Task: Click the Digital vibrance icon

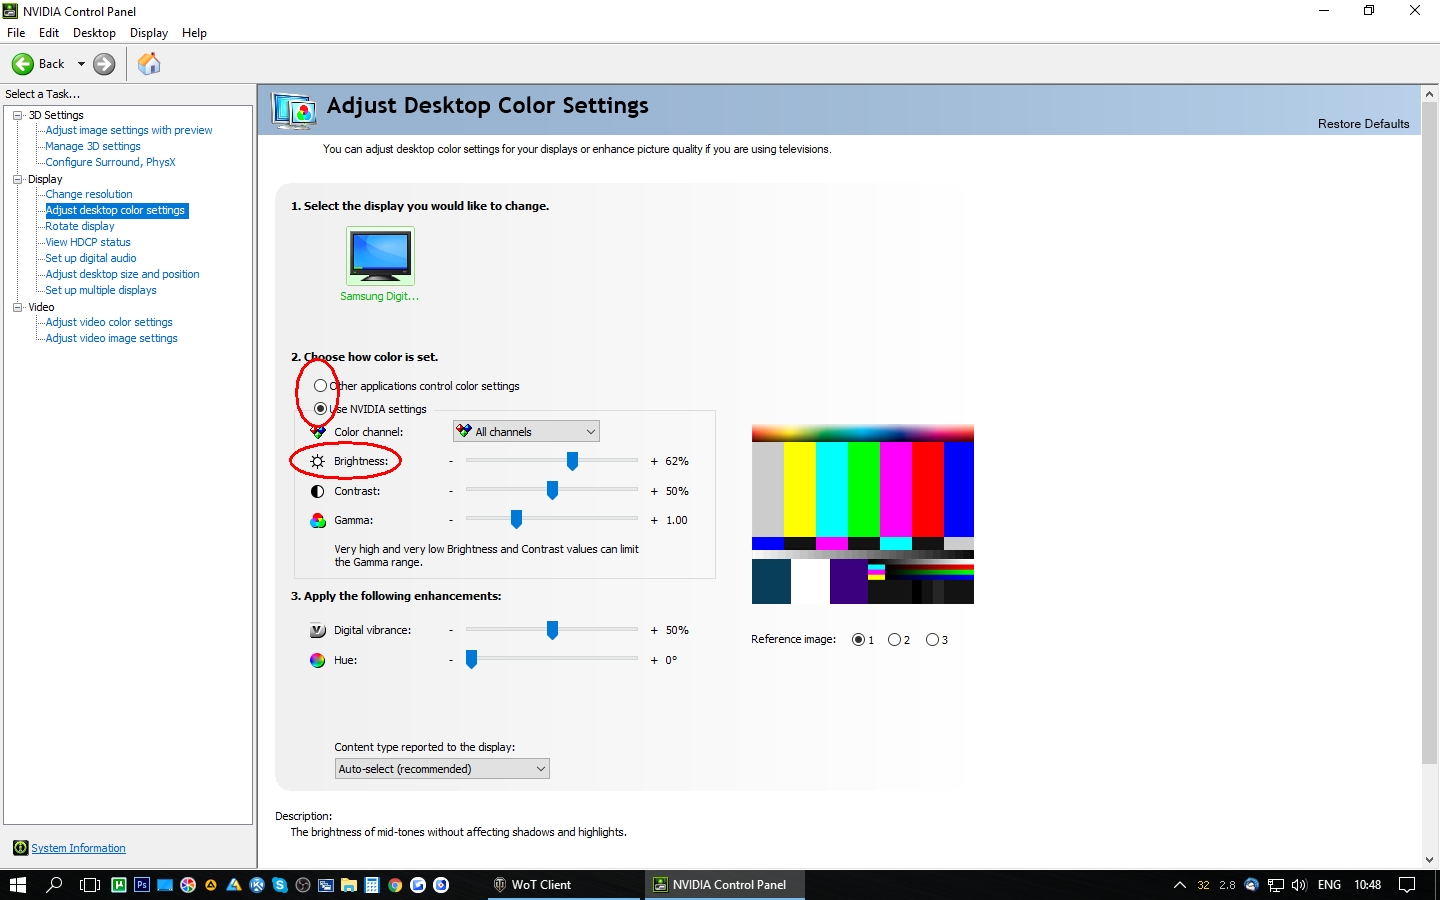Action: point(317,630)
